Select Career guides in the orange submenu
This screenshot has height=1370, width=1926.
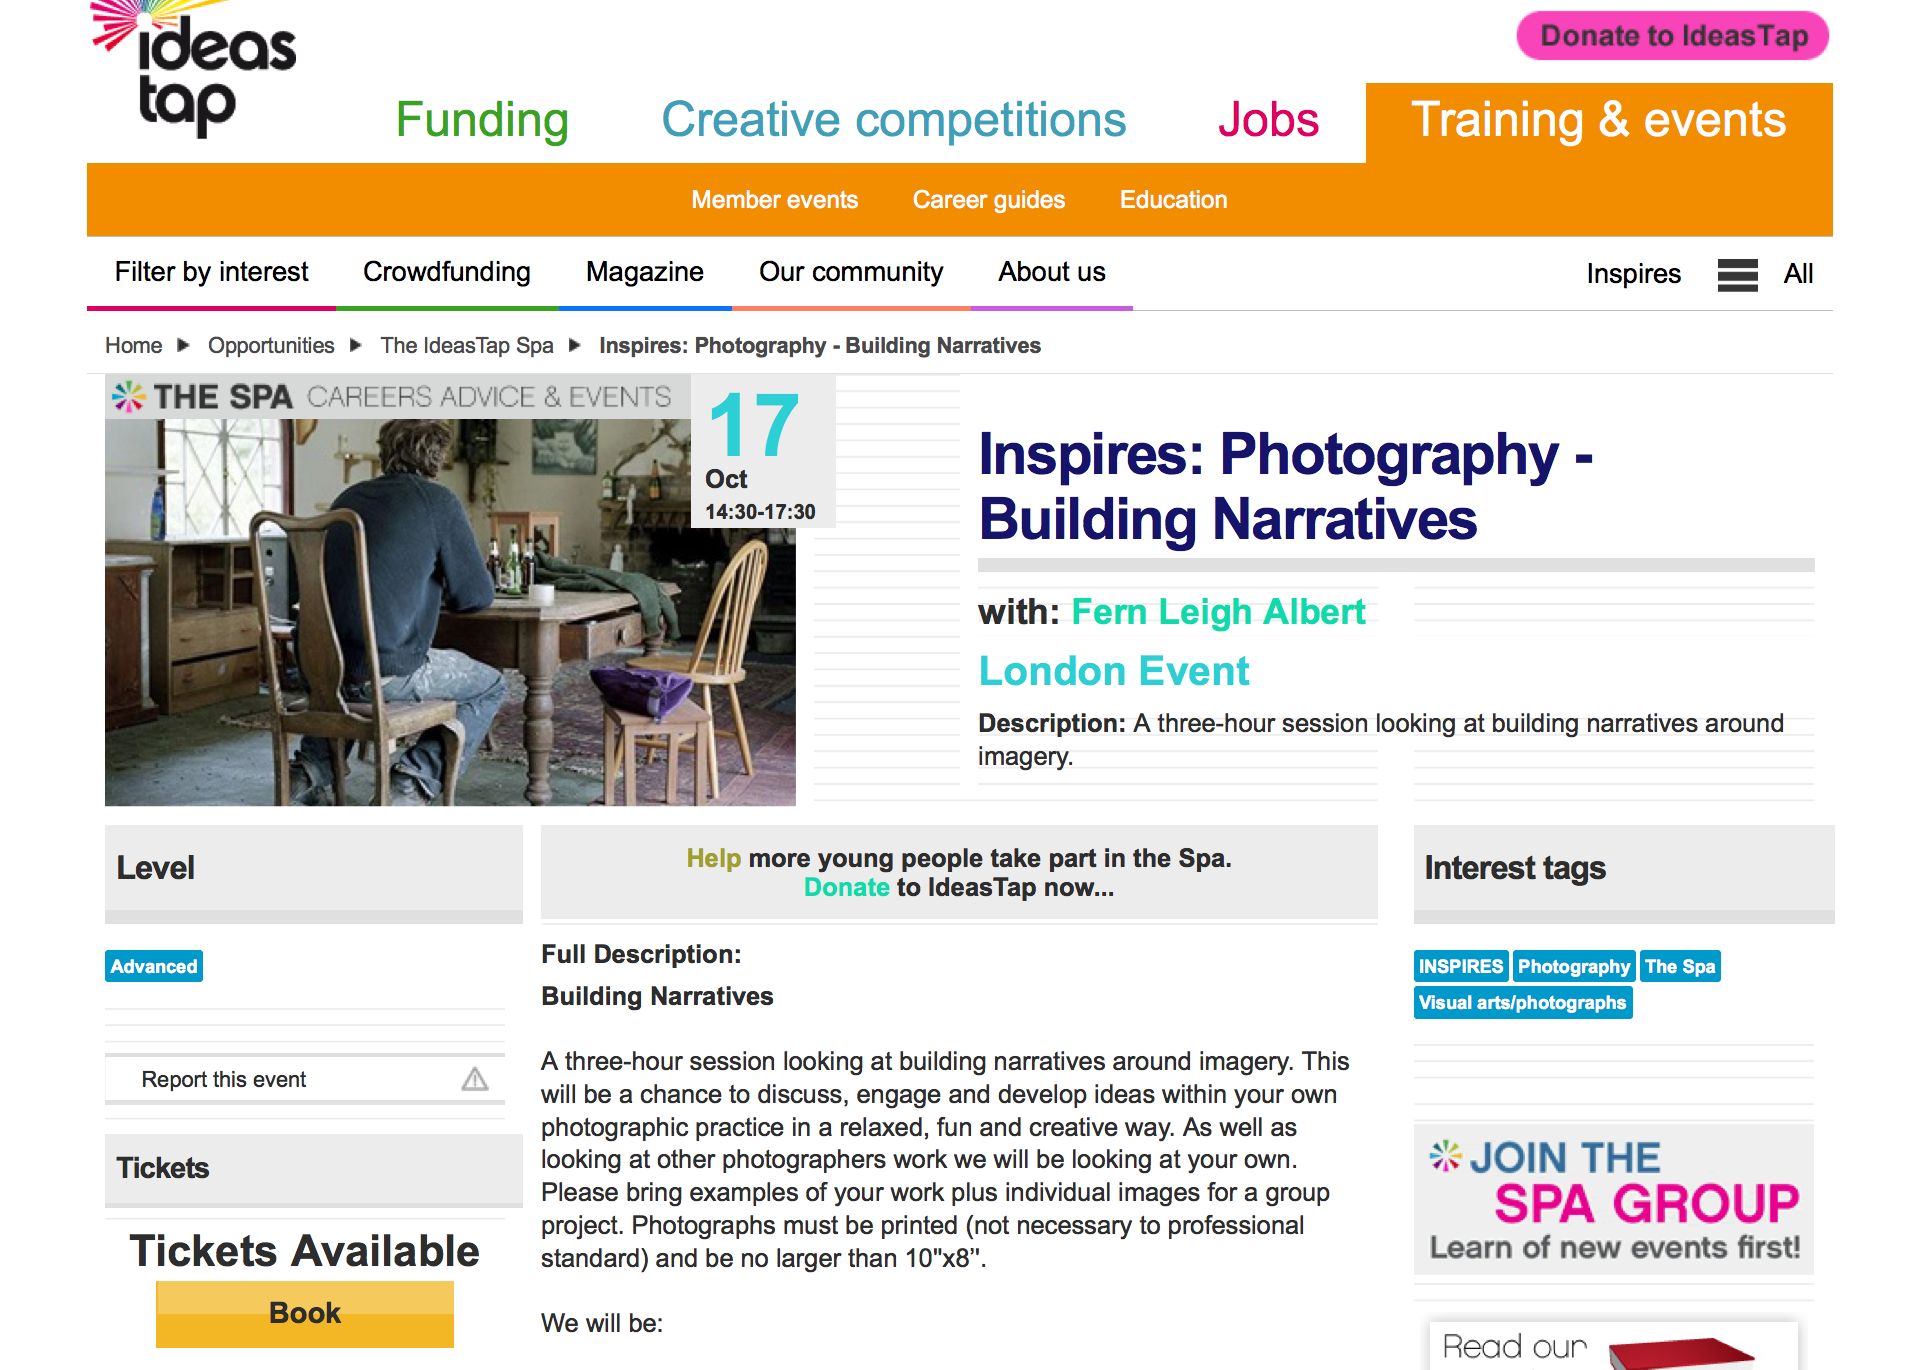pos(988,200)
